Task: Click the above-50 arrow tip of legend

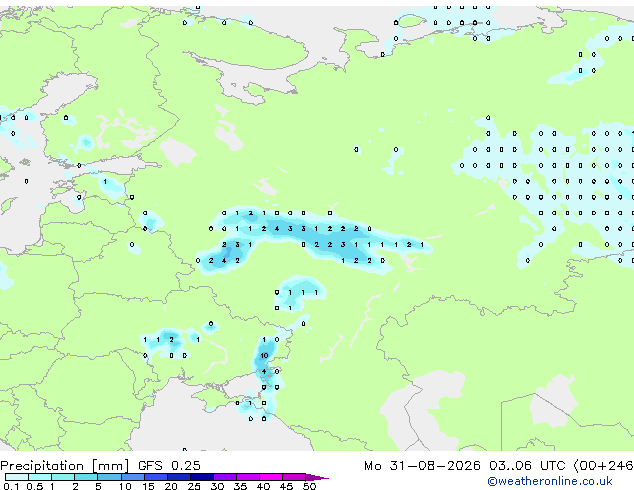Action: tap(317, 477)
